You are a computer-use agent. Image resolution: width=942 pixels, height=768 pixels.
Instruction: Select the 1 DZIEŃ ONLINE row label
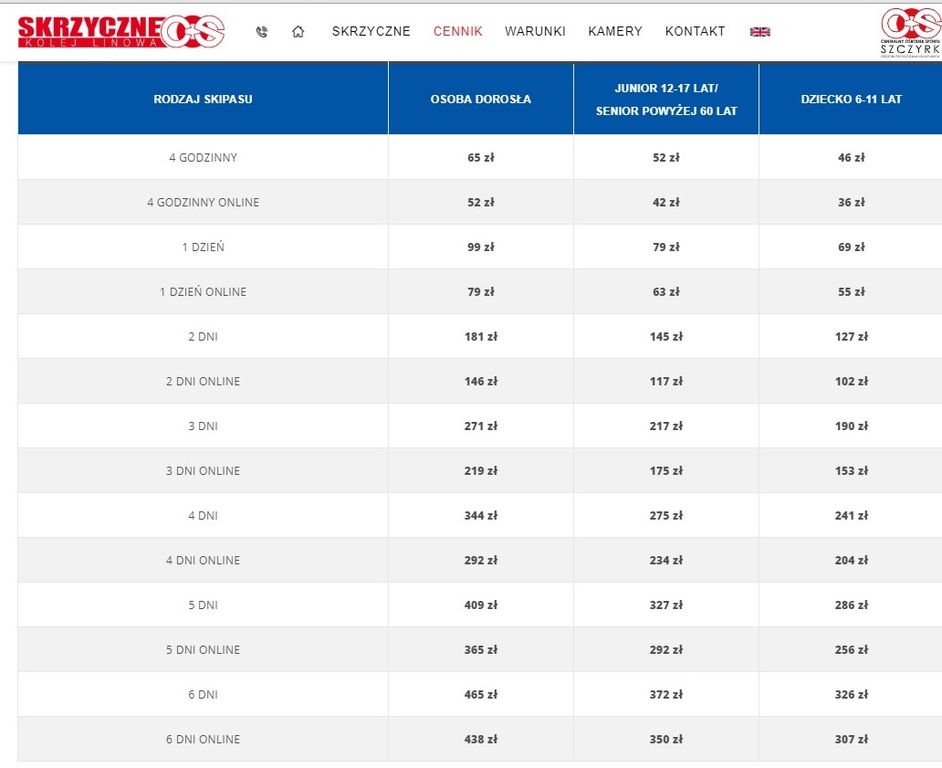(x=203, y=292)
